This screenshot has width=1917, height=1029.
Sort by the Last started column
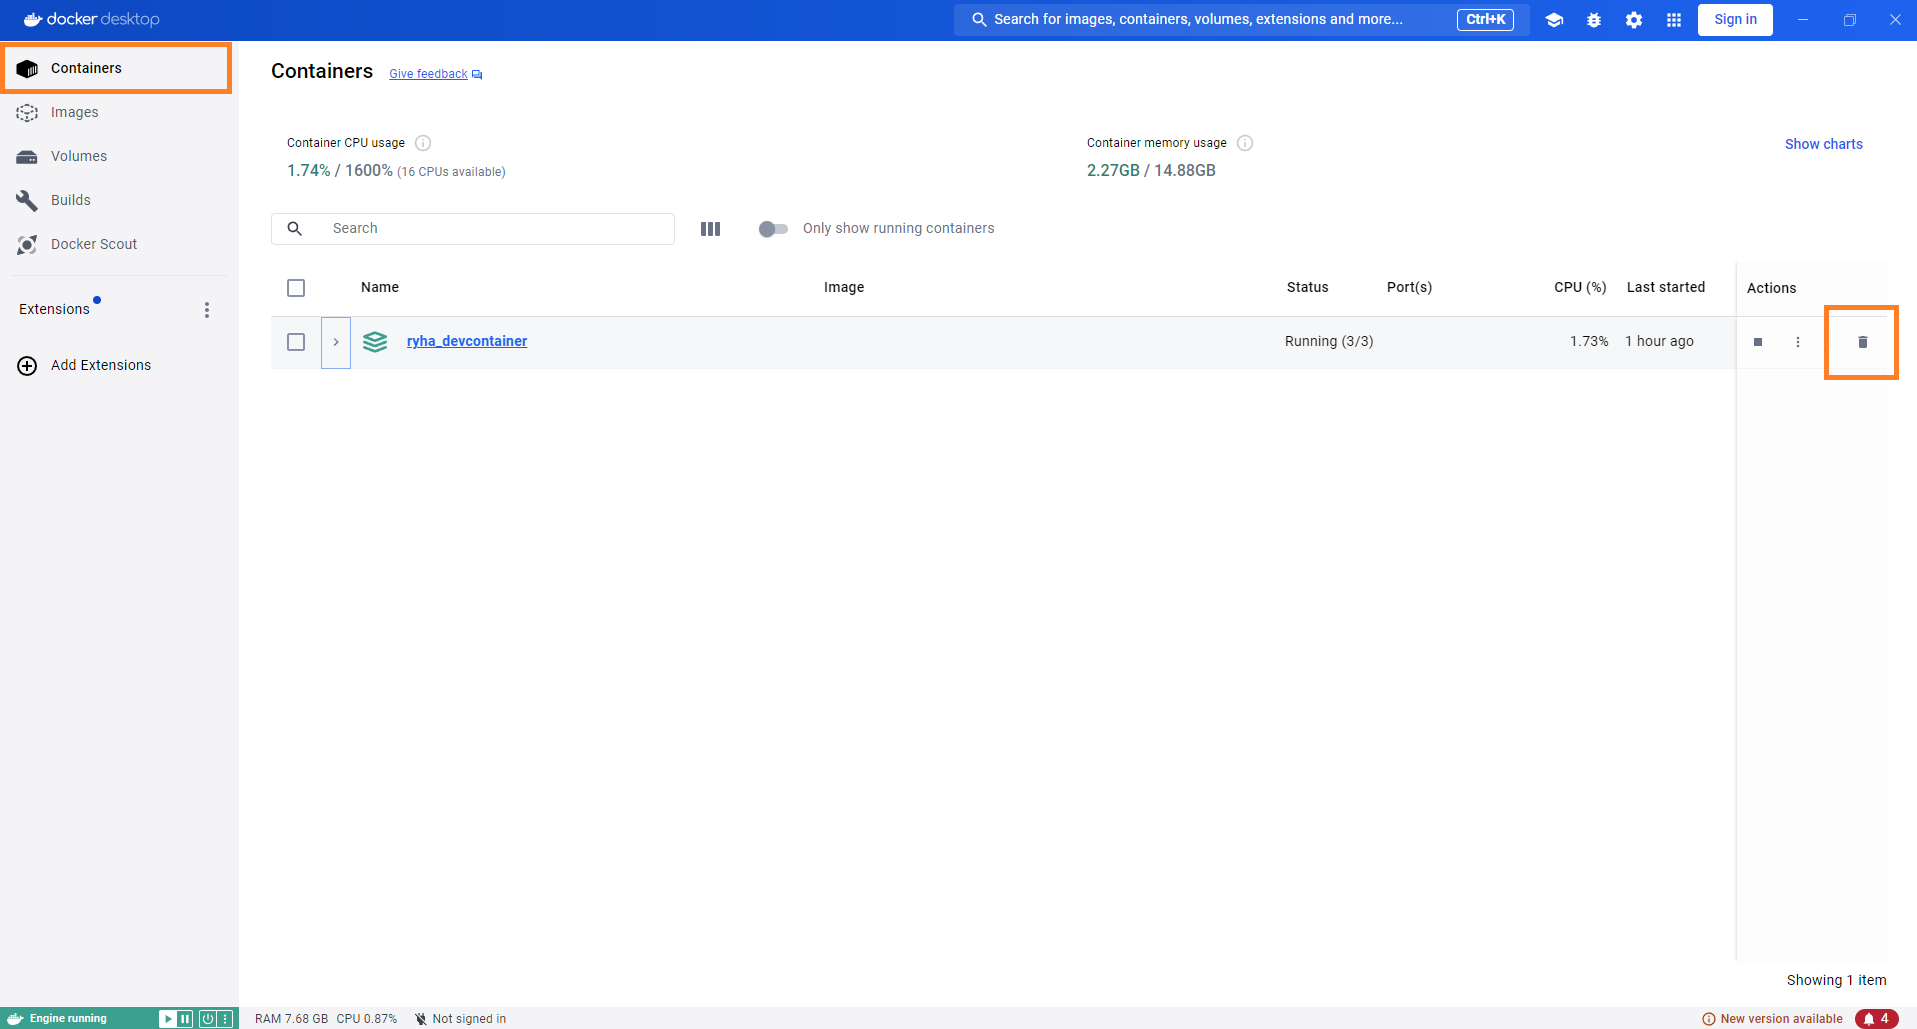click(x=1666, y=287)
